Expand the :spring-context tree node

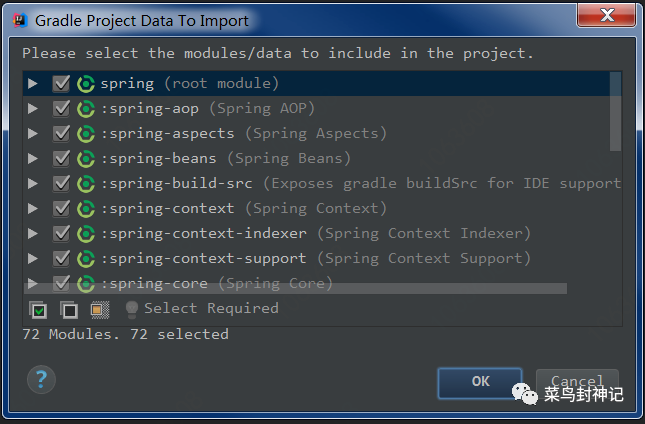pyautogui.click(x=32, y=209)
